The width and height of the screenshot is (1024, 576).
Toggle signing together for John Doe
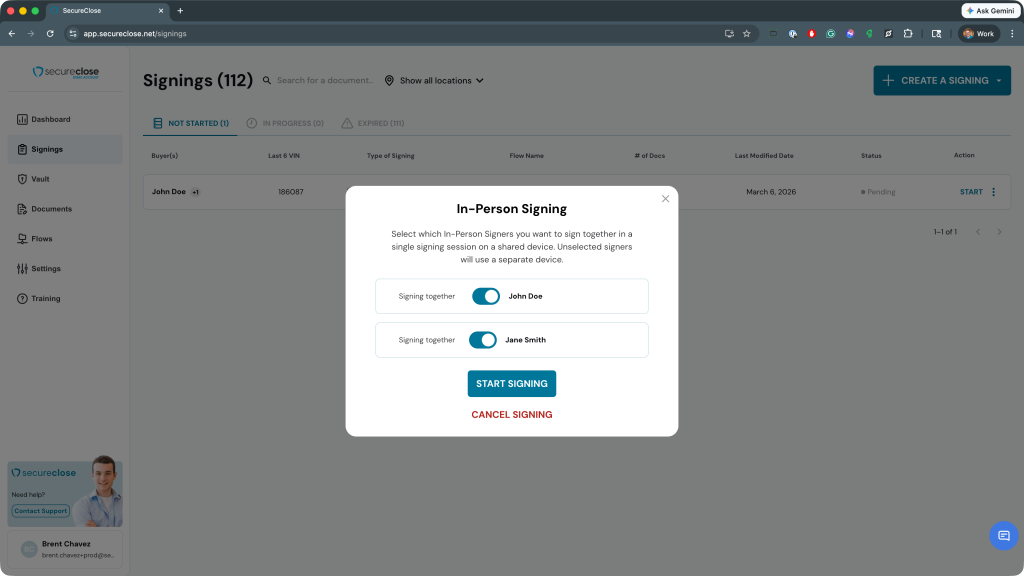pyautogui.click(x=486, y=296)
